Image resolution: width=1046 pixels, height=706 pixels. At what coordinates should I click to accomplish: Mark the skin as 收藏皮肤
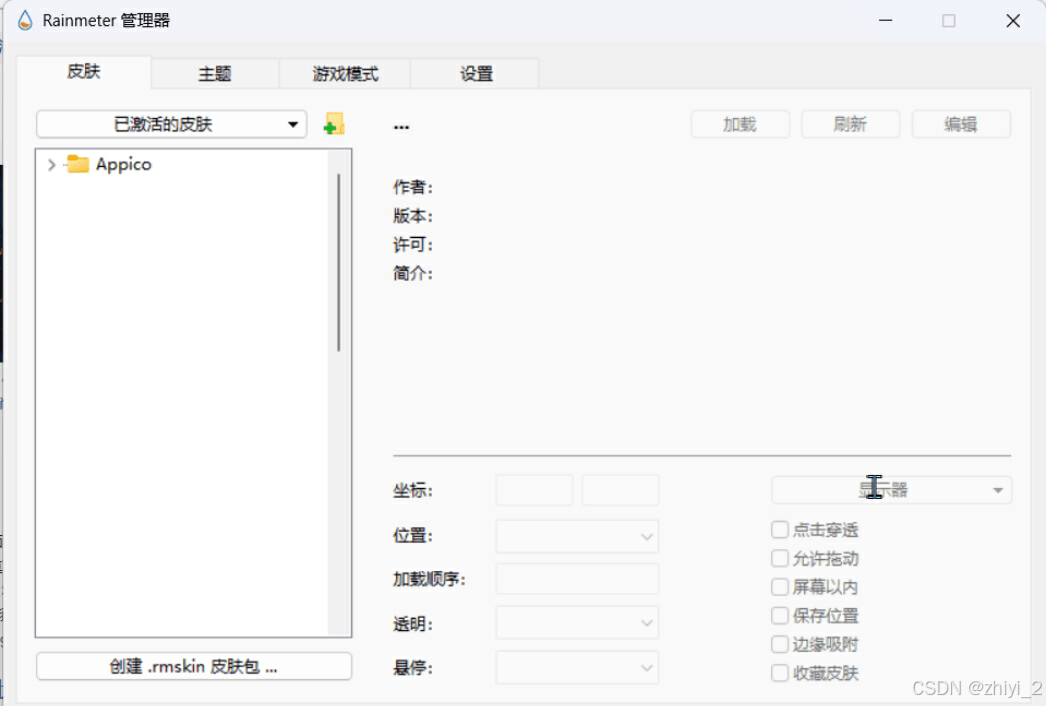tap(780, 672)
